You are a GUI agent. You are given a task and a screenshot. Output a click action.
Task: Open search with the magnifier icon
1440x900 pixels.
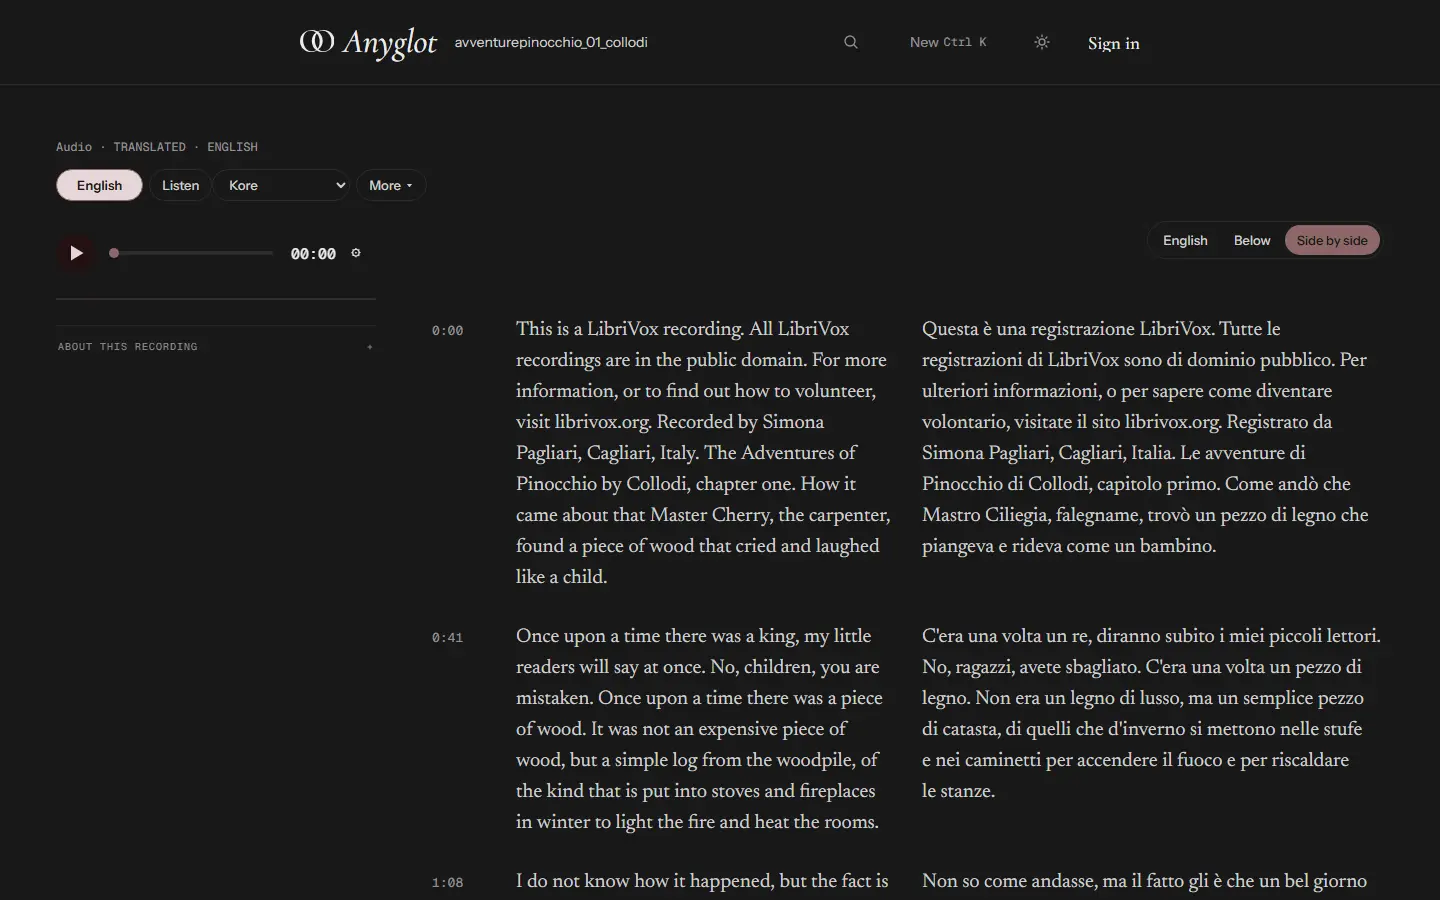point(851,42)
